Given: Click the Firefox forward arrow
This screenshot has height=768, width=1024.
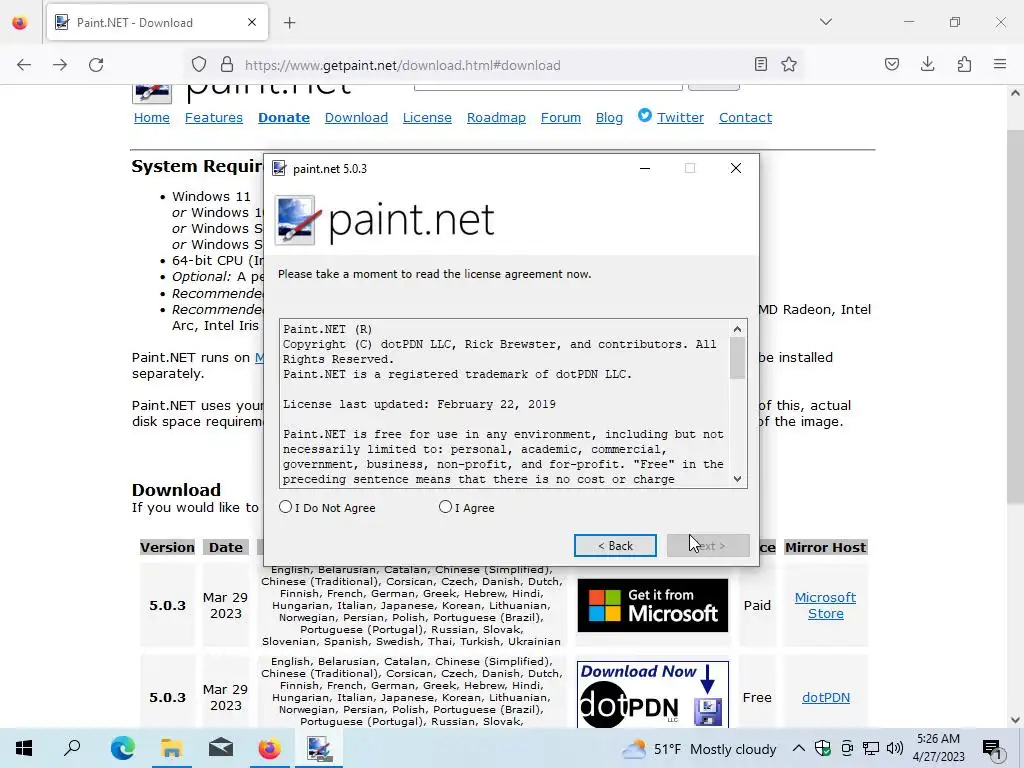Looking at the screenshot, I should (60, 65).
